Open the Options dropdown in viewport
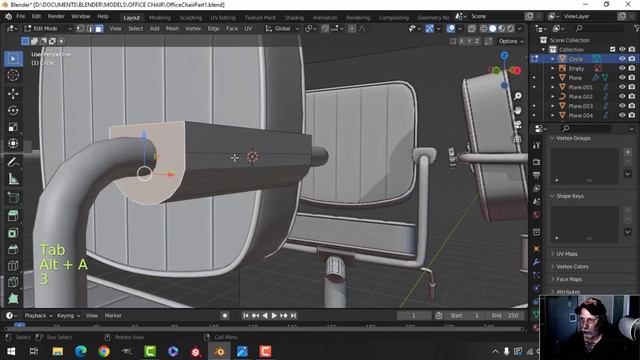The width and height of the screenshot is (640, 360). click(511, 41)
